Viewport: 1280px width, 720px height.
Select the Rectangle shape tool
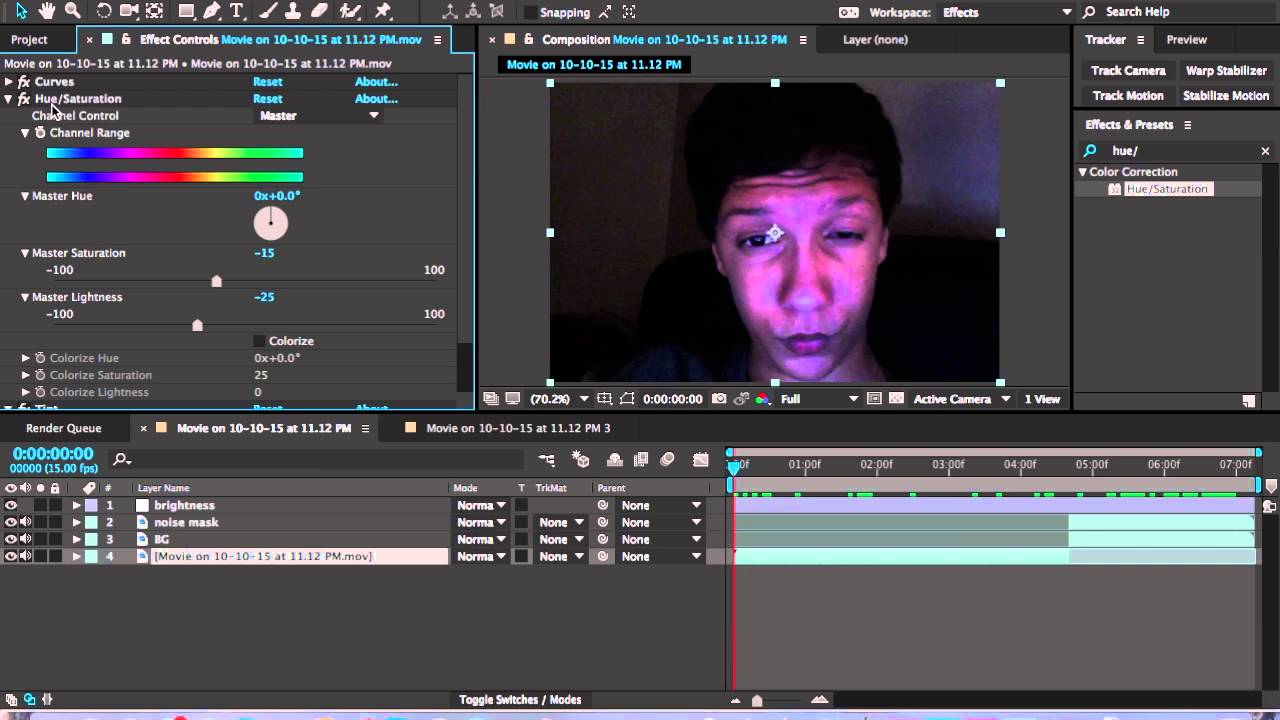click(186, 11)
